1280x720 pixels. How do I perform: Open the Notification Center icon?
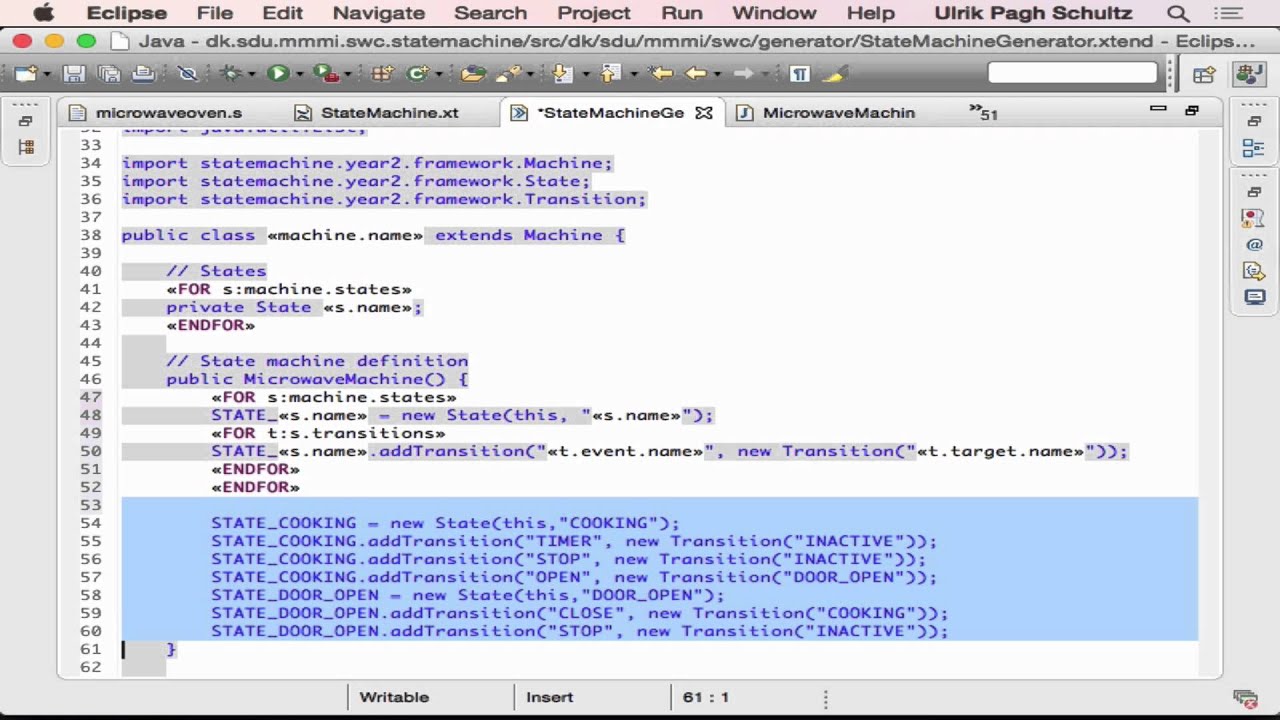pos(1228,13)
